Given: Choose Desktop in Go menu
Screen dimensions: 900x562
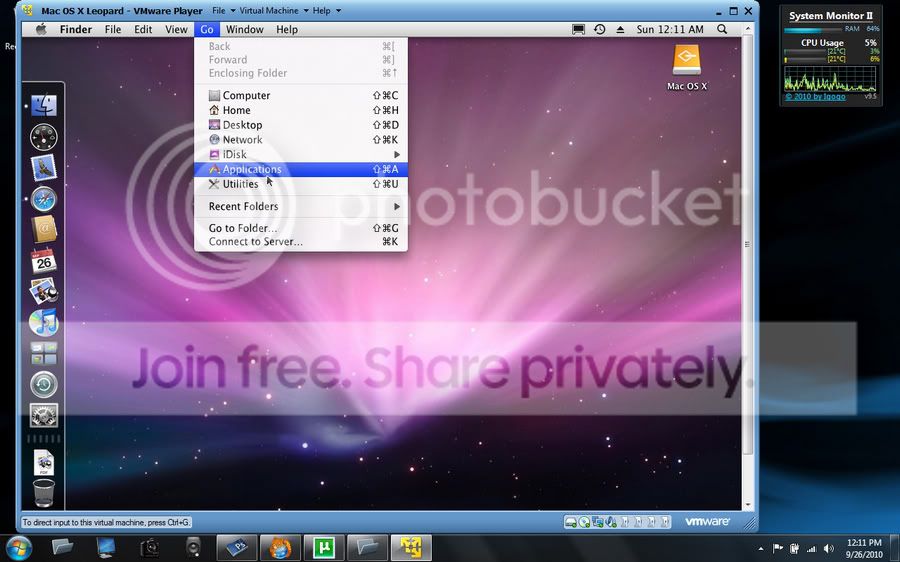Looking at the screenshot, I should tap(301, 125).
